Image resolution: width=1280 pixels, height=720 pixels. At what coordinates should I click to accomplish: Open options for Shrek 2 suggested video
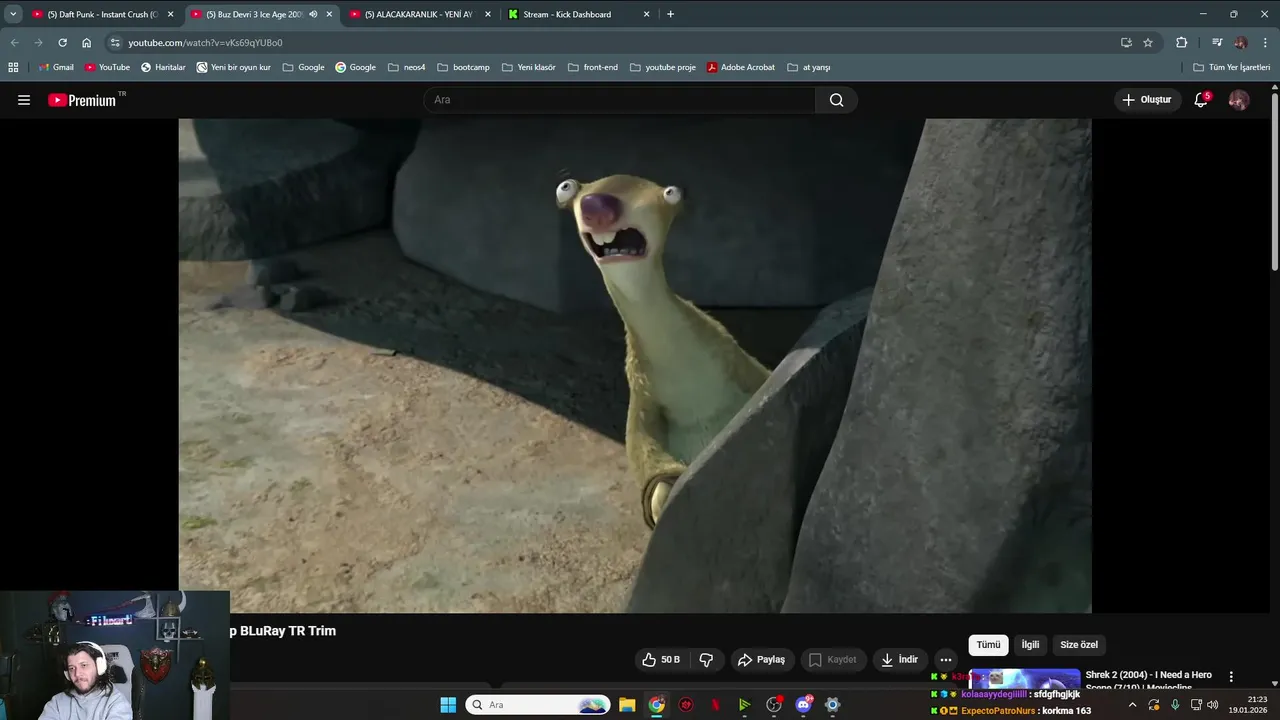[1231, 677]
